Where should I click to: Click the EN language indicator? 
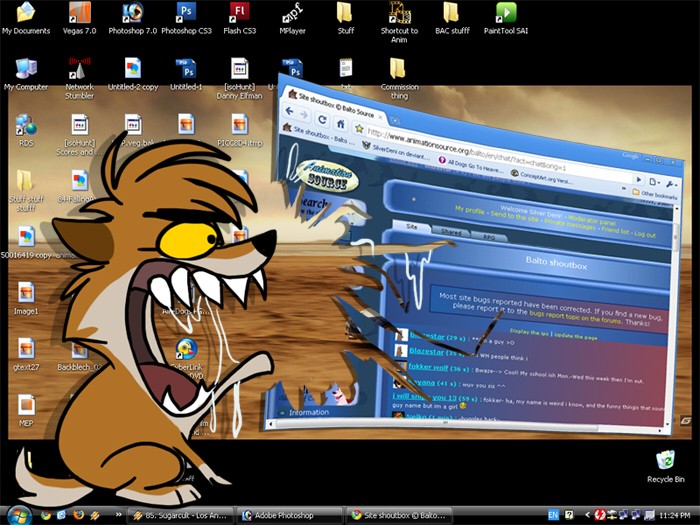click(x=553, y=515)
